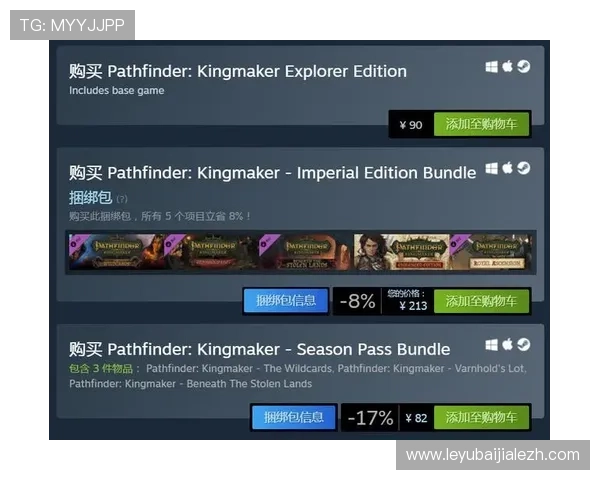Add Imperial Edition Bundle to cart
600x480 pixels.
click(x=481, y=301)
